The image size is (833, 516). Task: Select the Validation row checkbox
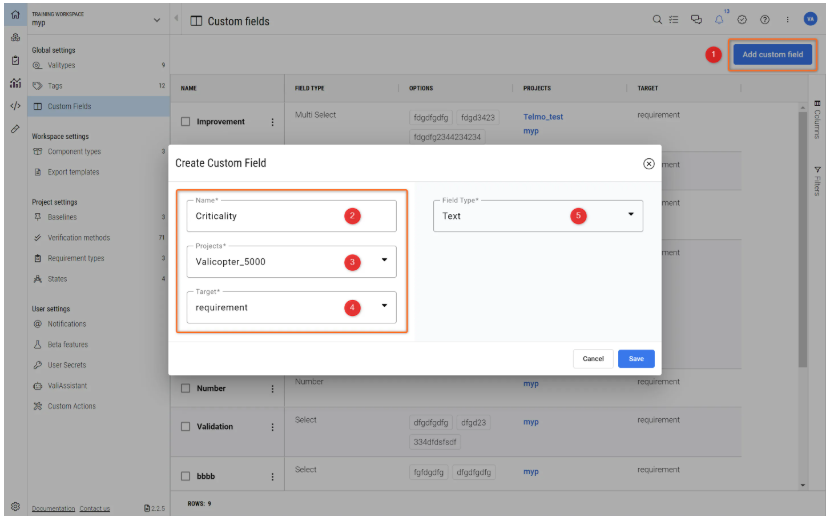pos(185,427)
